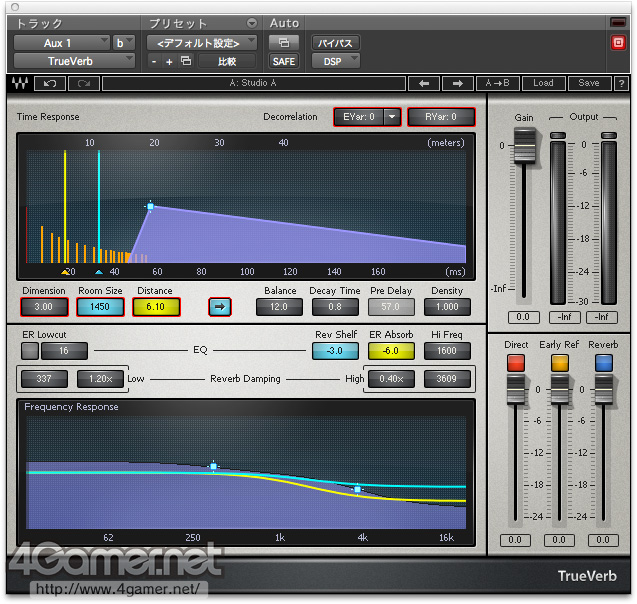Click the low damping ratio 1.20x field
The width and height of the screenshot is (637, 604).
click(x=100, y=379)
